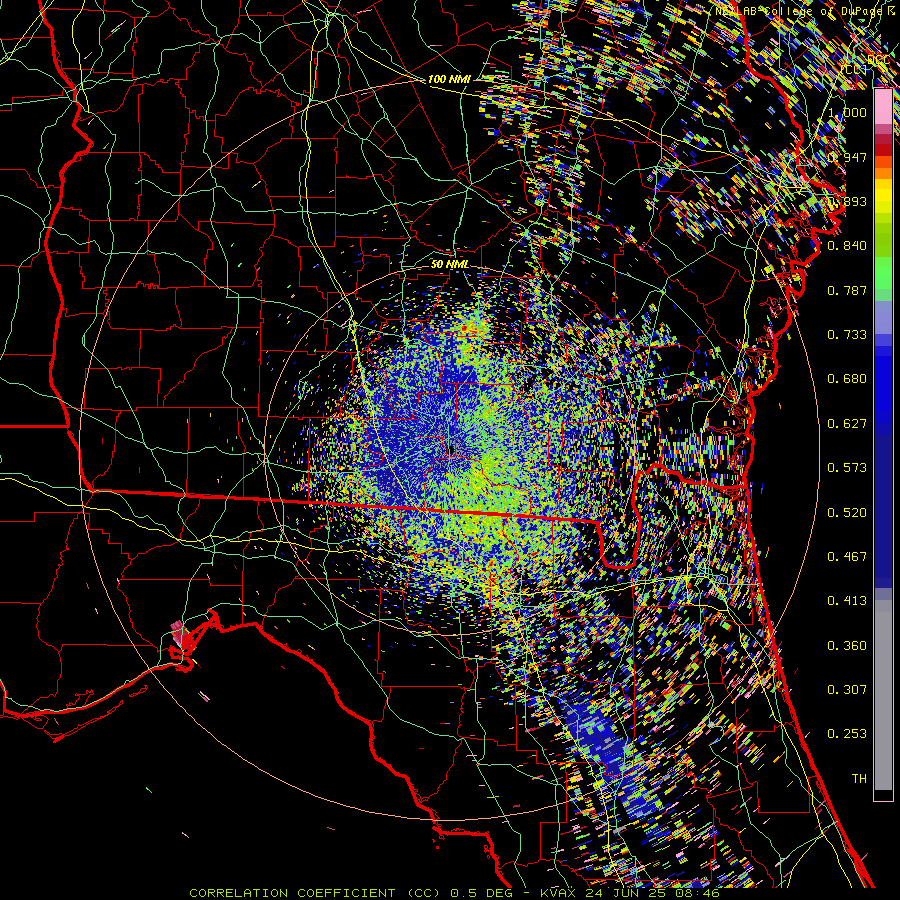Click the 0.893 legend value
Screen dimensions: 900x900
click(x=847, y=201)
